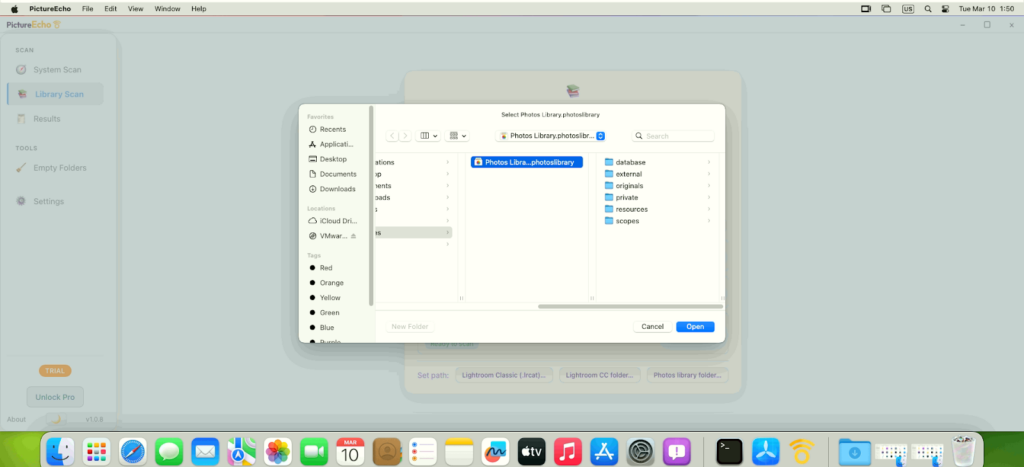
Task: Eject the VMware volume
Action: [353, 236]
